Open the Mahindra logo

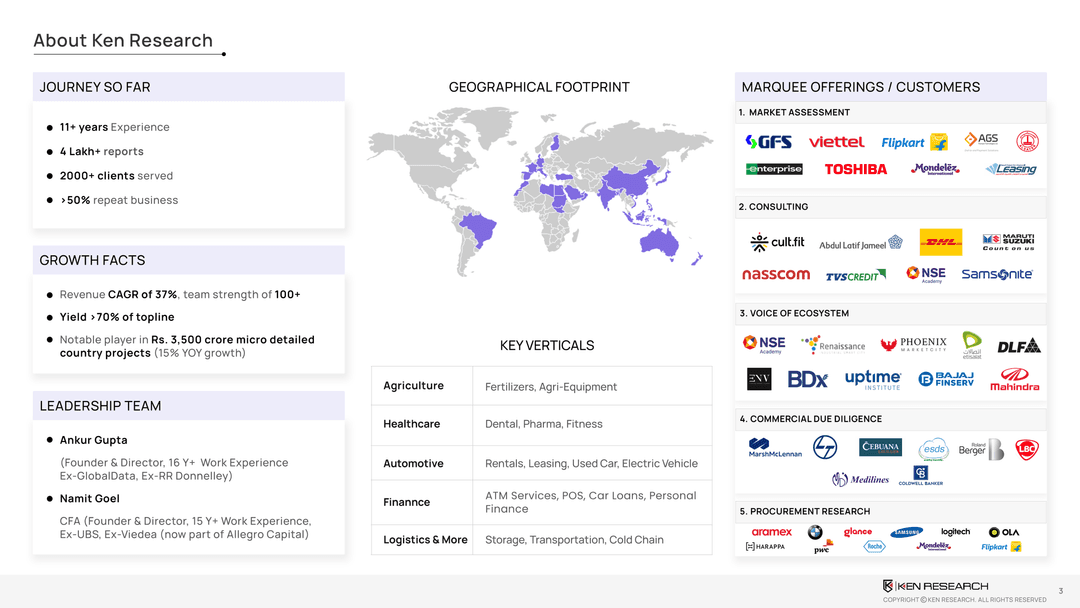pyautogui.click(x=1014, y=382)
